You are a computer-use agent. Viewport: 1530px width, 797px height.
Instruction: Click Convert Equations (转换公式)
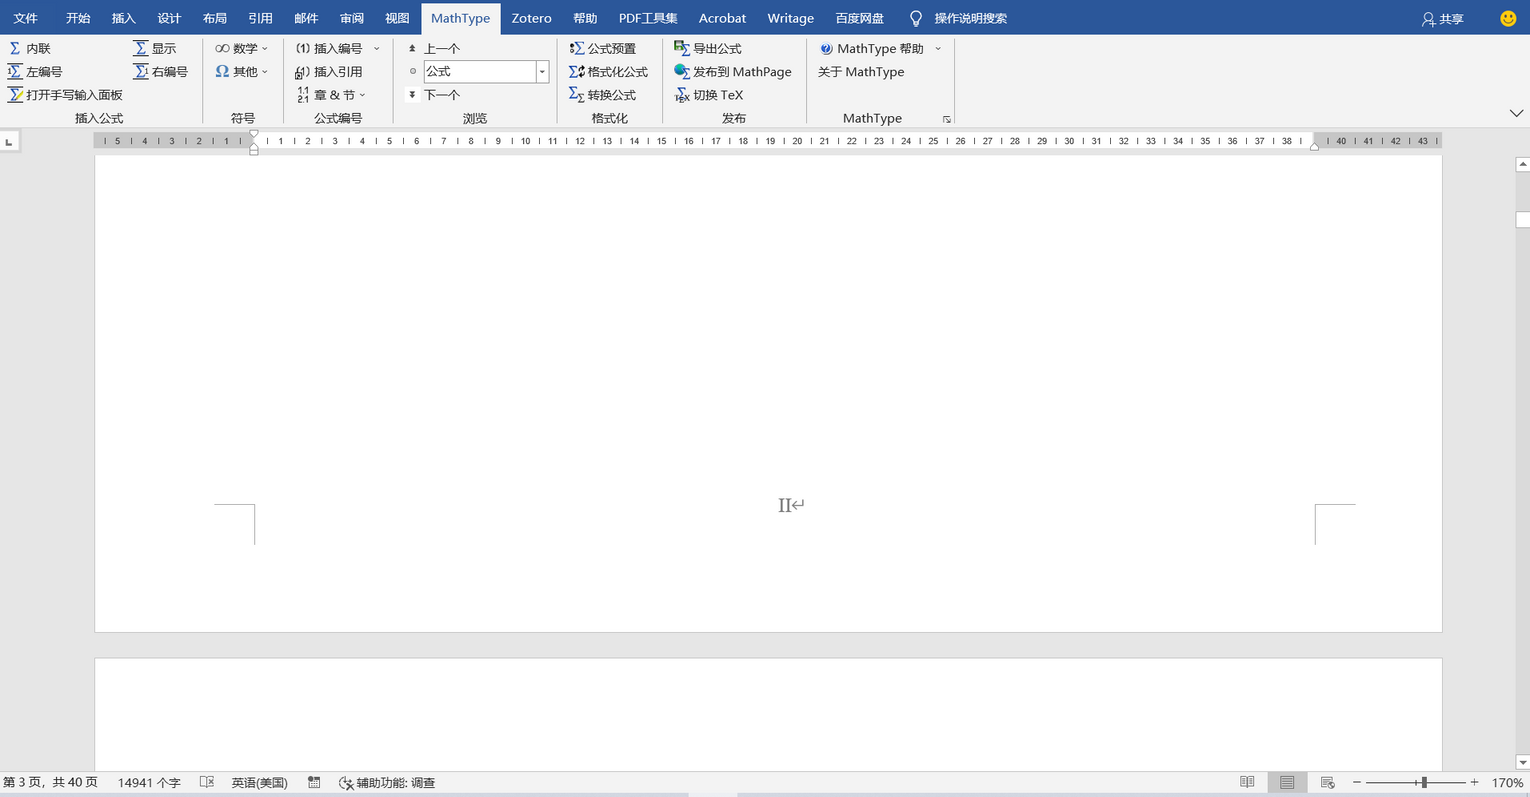click(602, 95)
